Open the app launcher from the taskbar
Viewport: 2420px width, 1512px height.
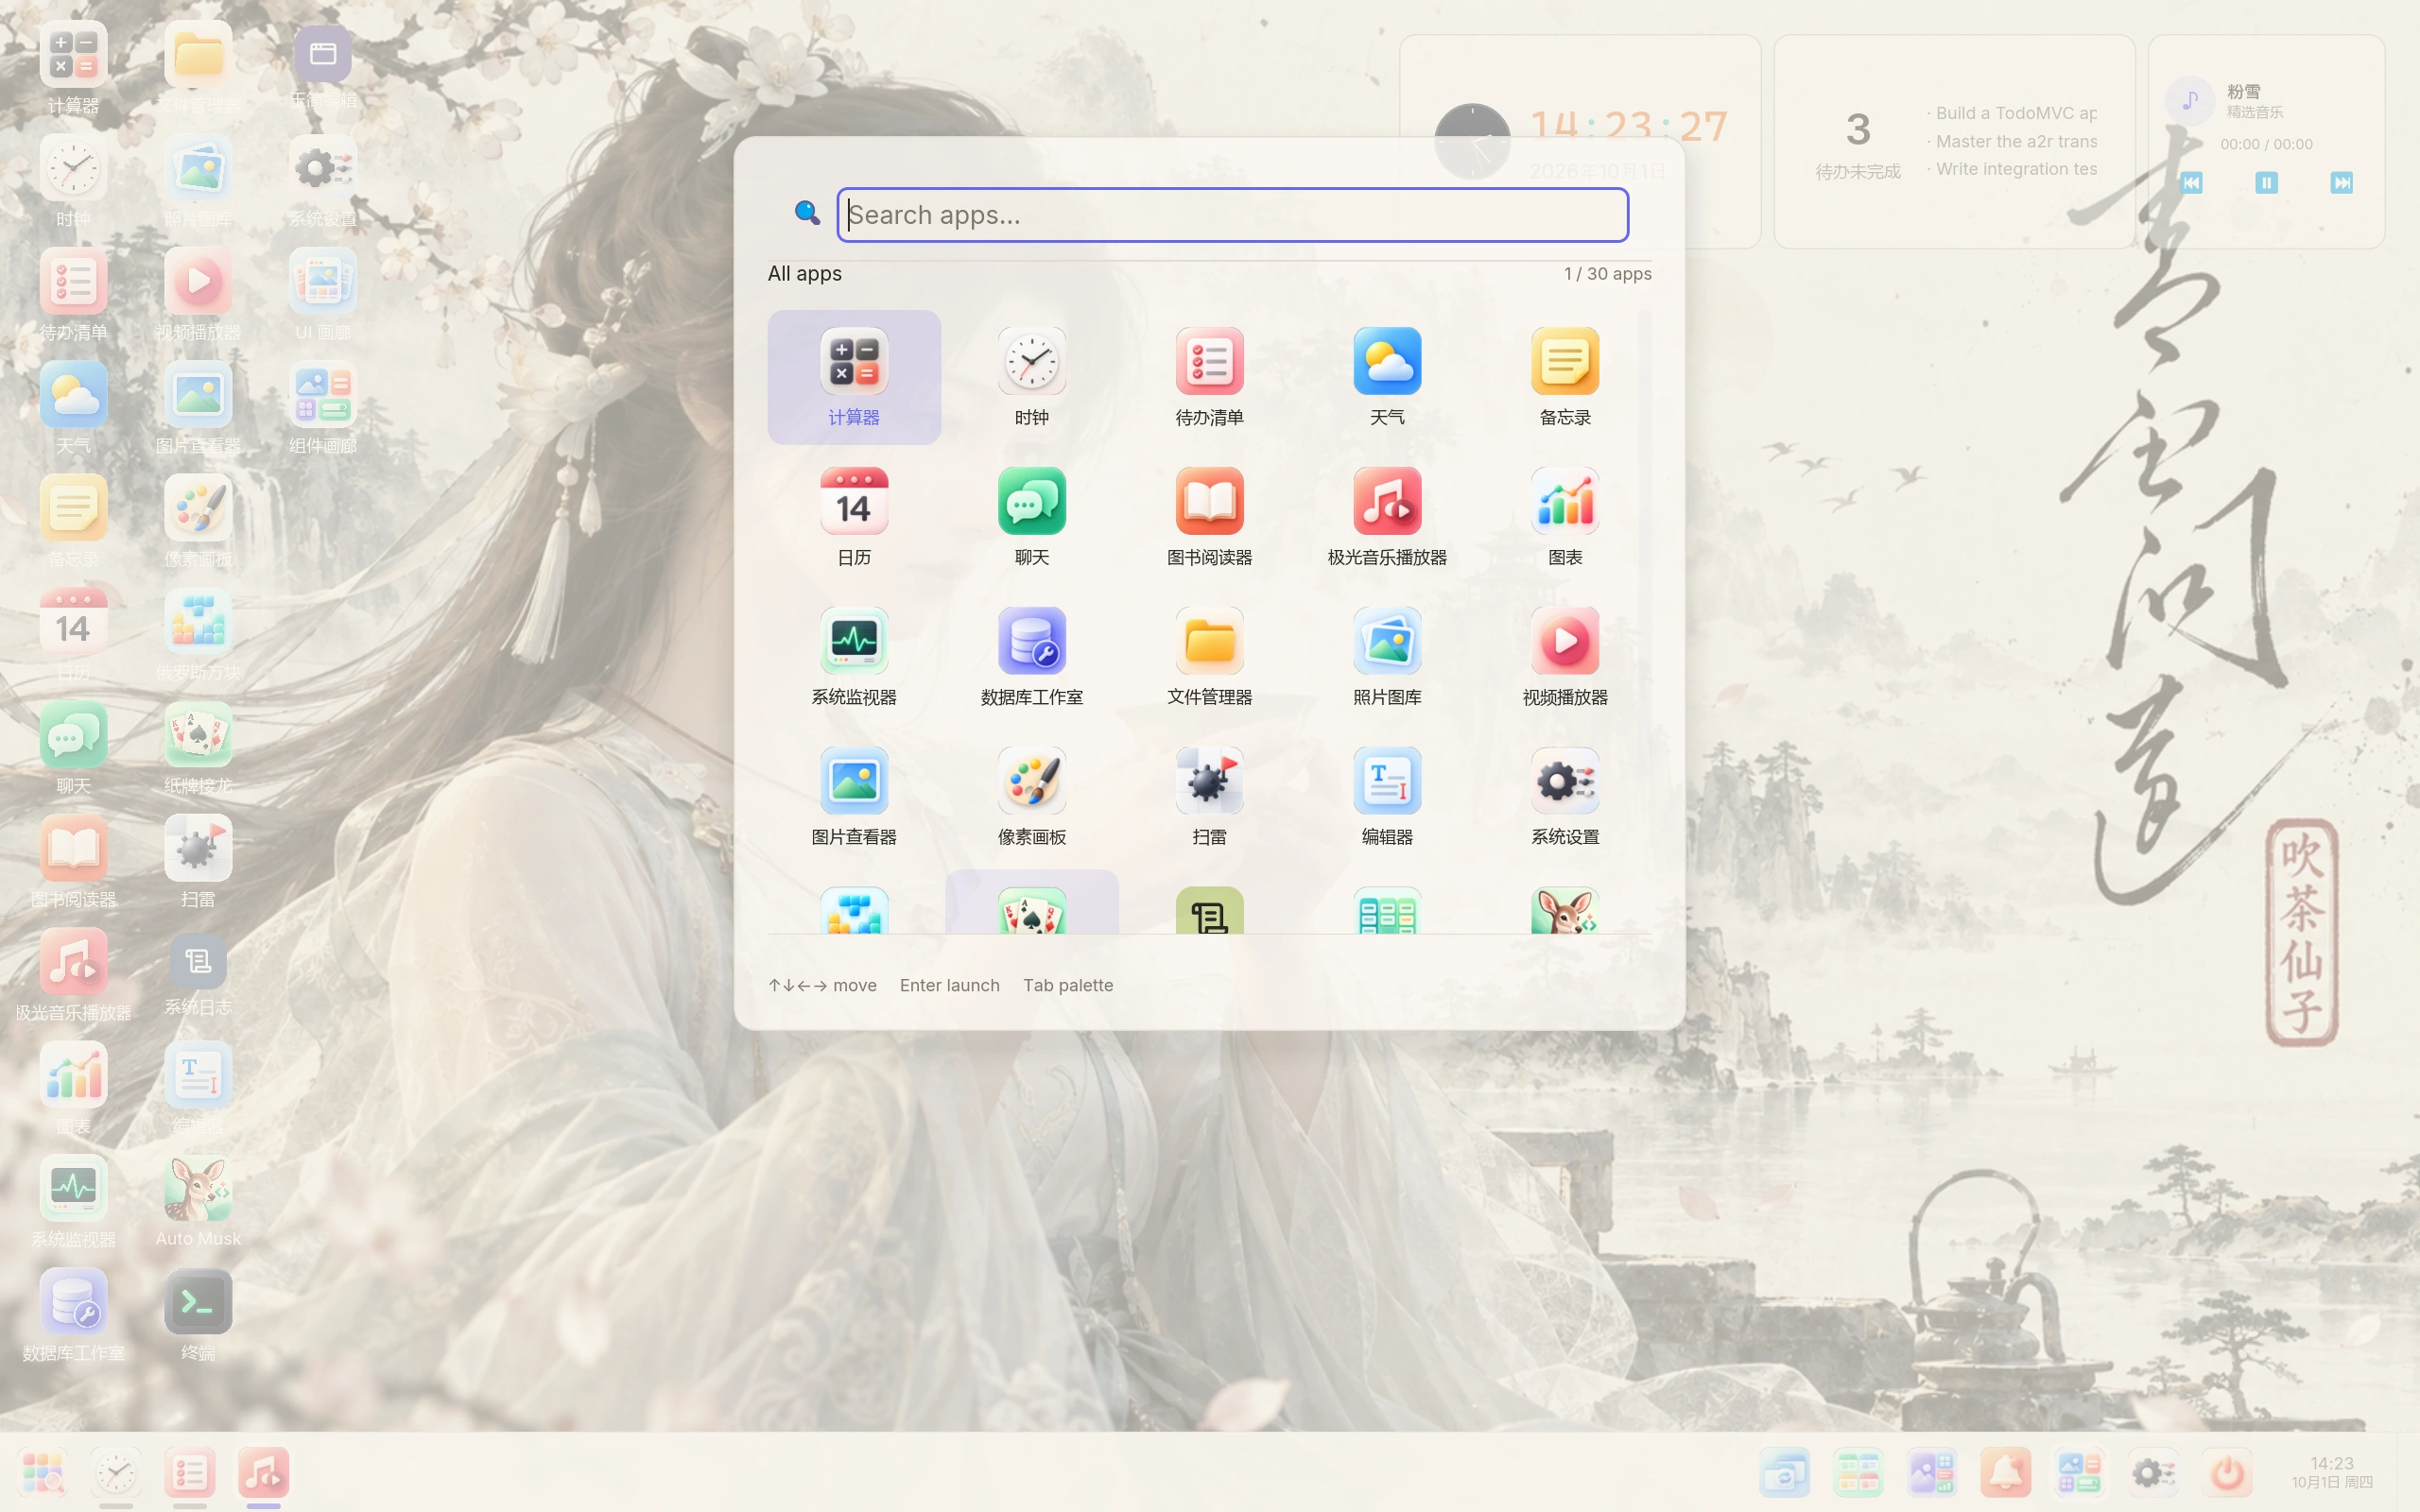[x=43, y=1473]
